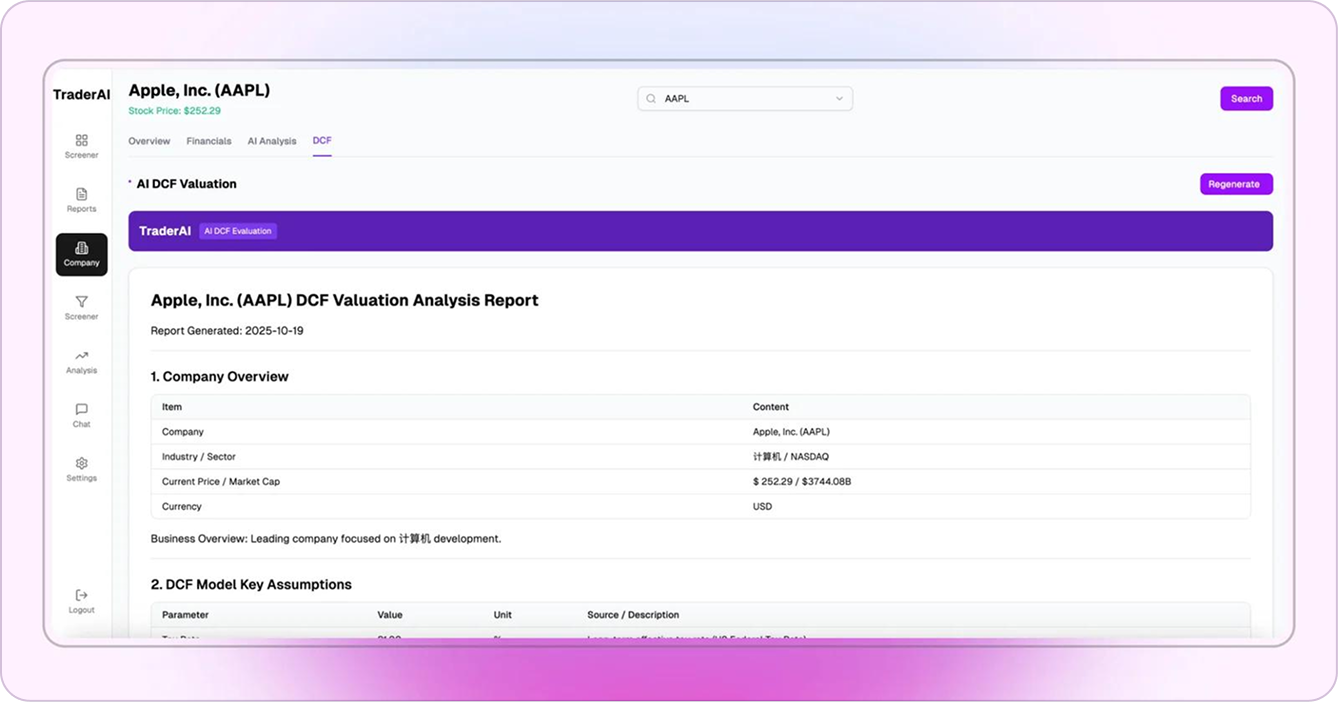Switch to the Financials tab
1338x702 pixels.
[x=209, y=141]
